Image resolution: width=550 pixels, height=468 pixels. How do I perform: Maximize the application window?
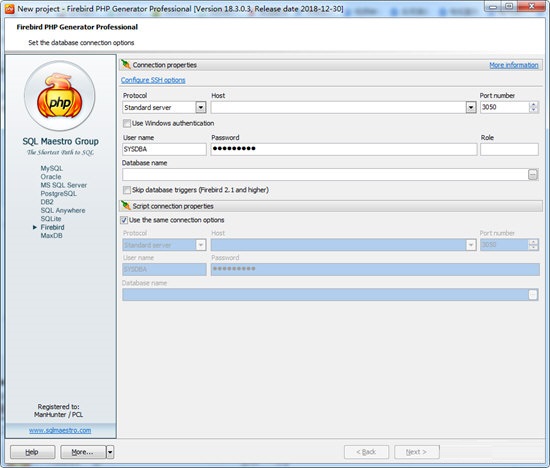click(x=509, y=6)
